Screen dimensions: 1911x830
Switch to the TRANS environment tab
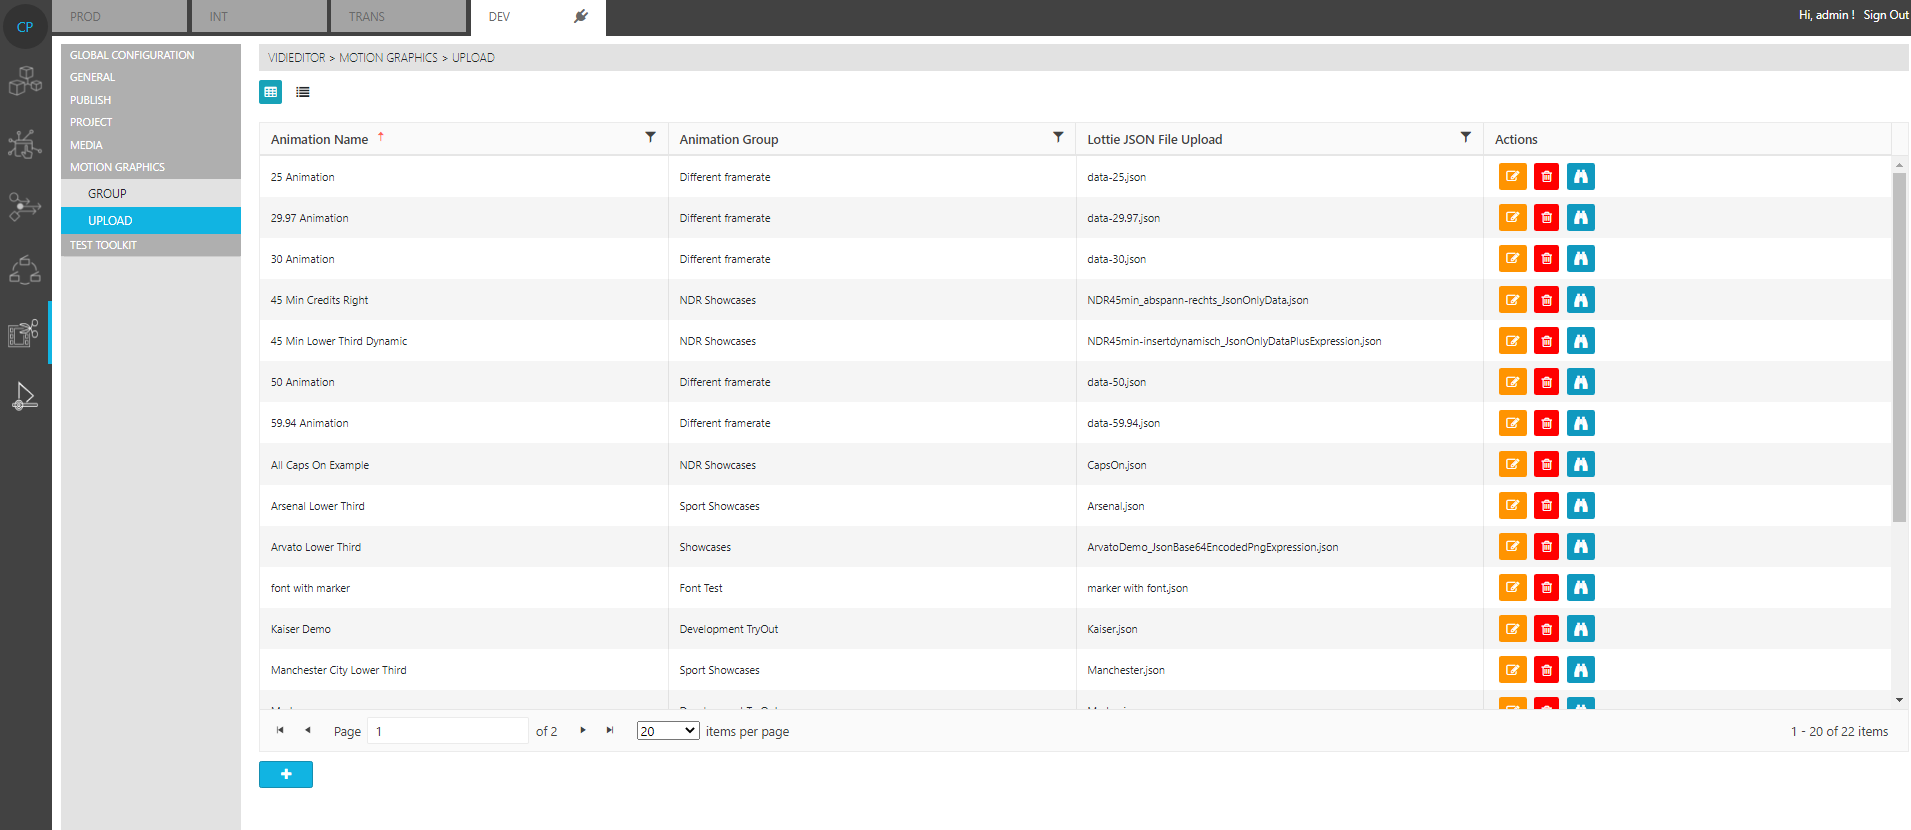pyautogui.click(x=398, y=17)
